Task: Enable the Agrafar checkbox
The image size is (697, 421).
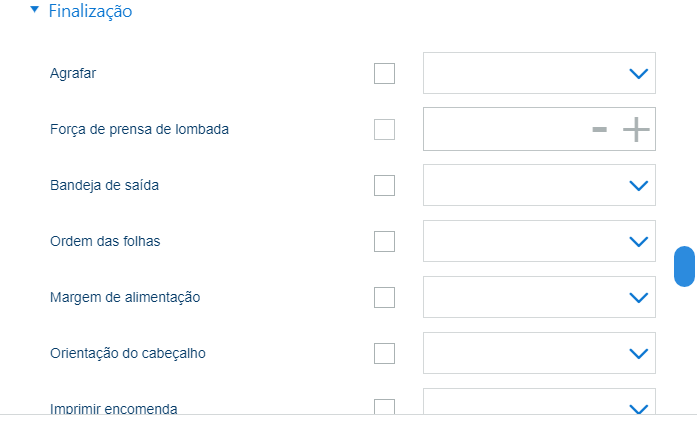Action: pos(384,74)
